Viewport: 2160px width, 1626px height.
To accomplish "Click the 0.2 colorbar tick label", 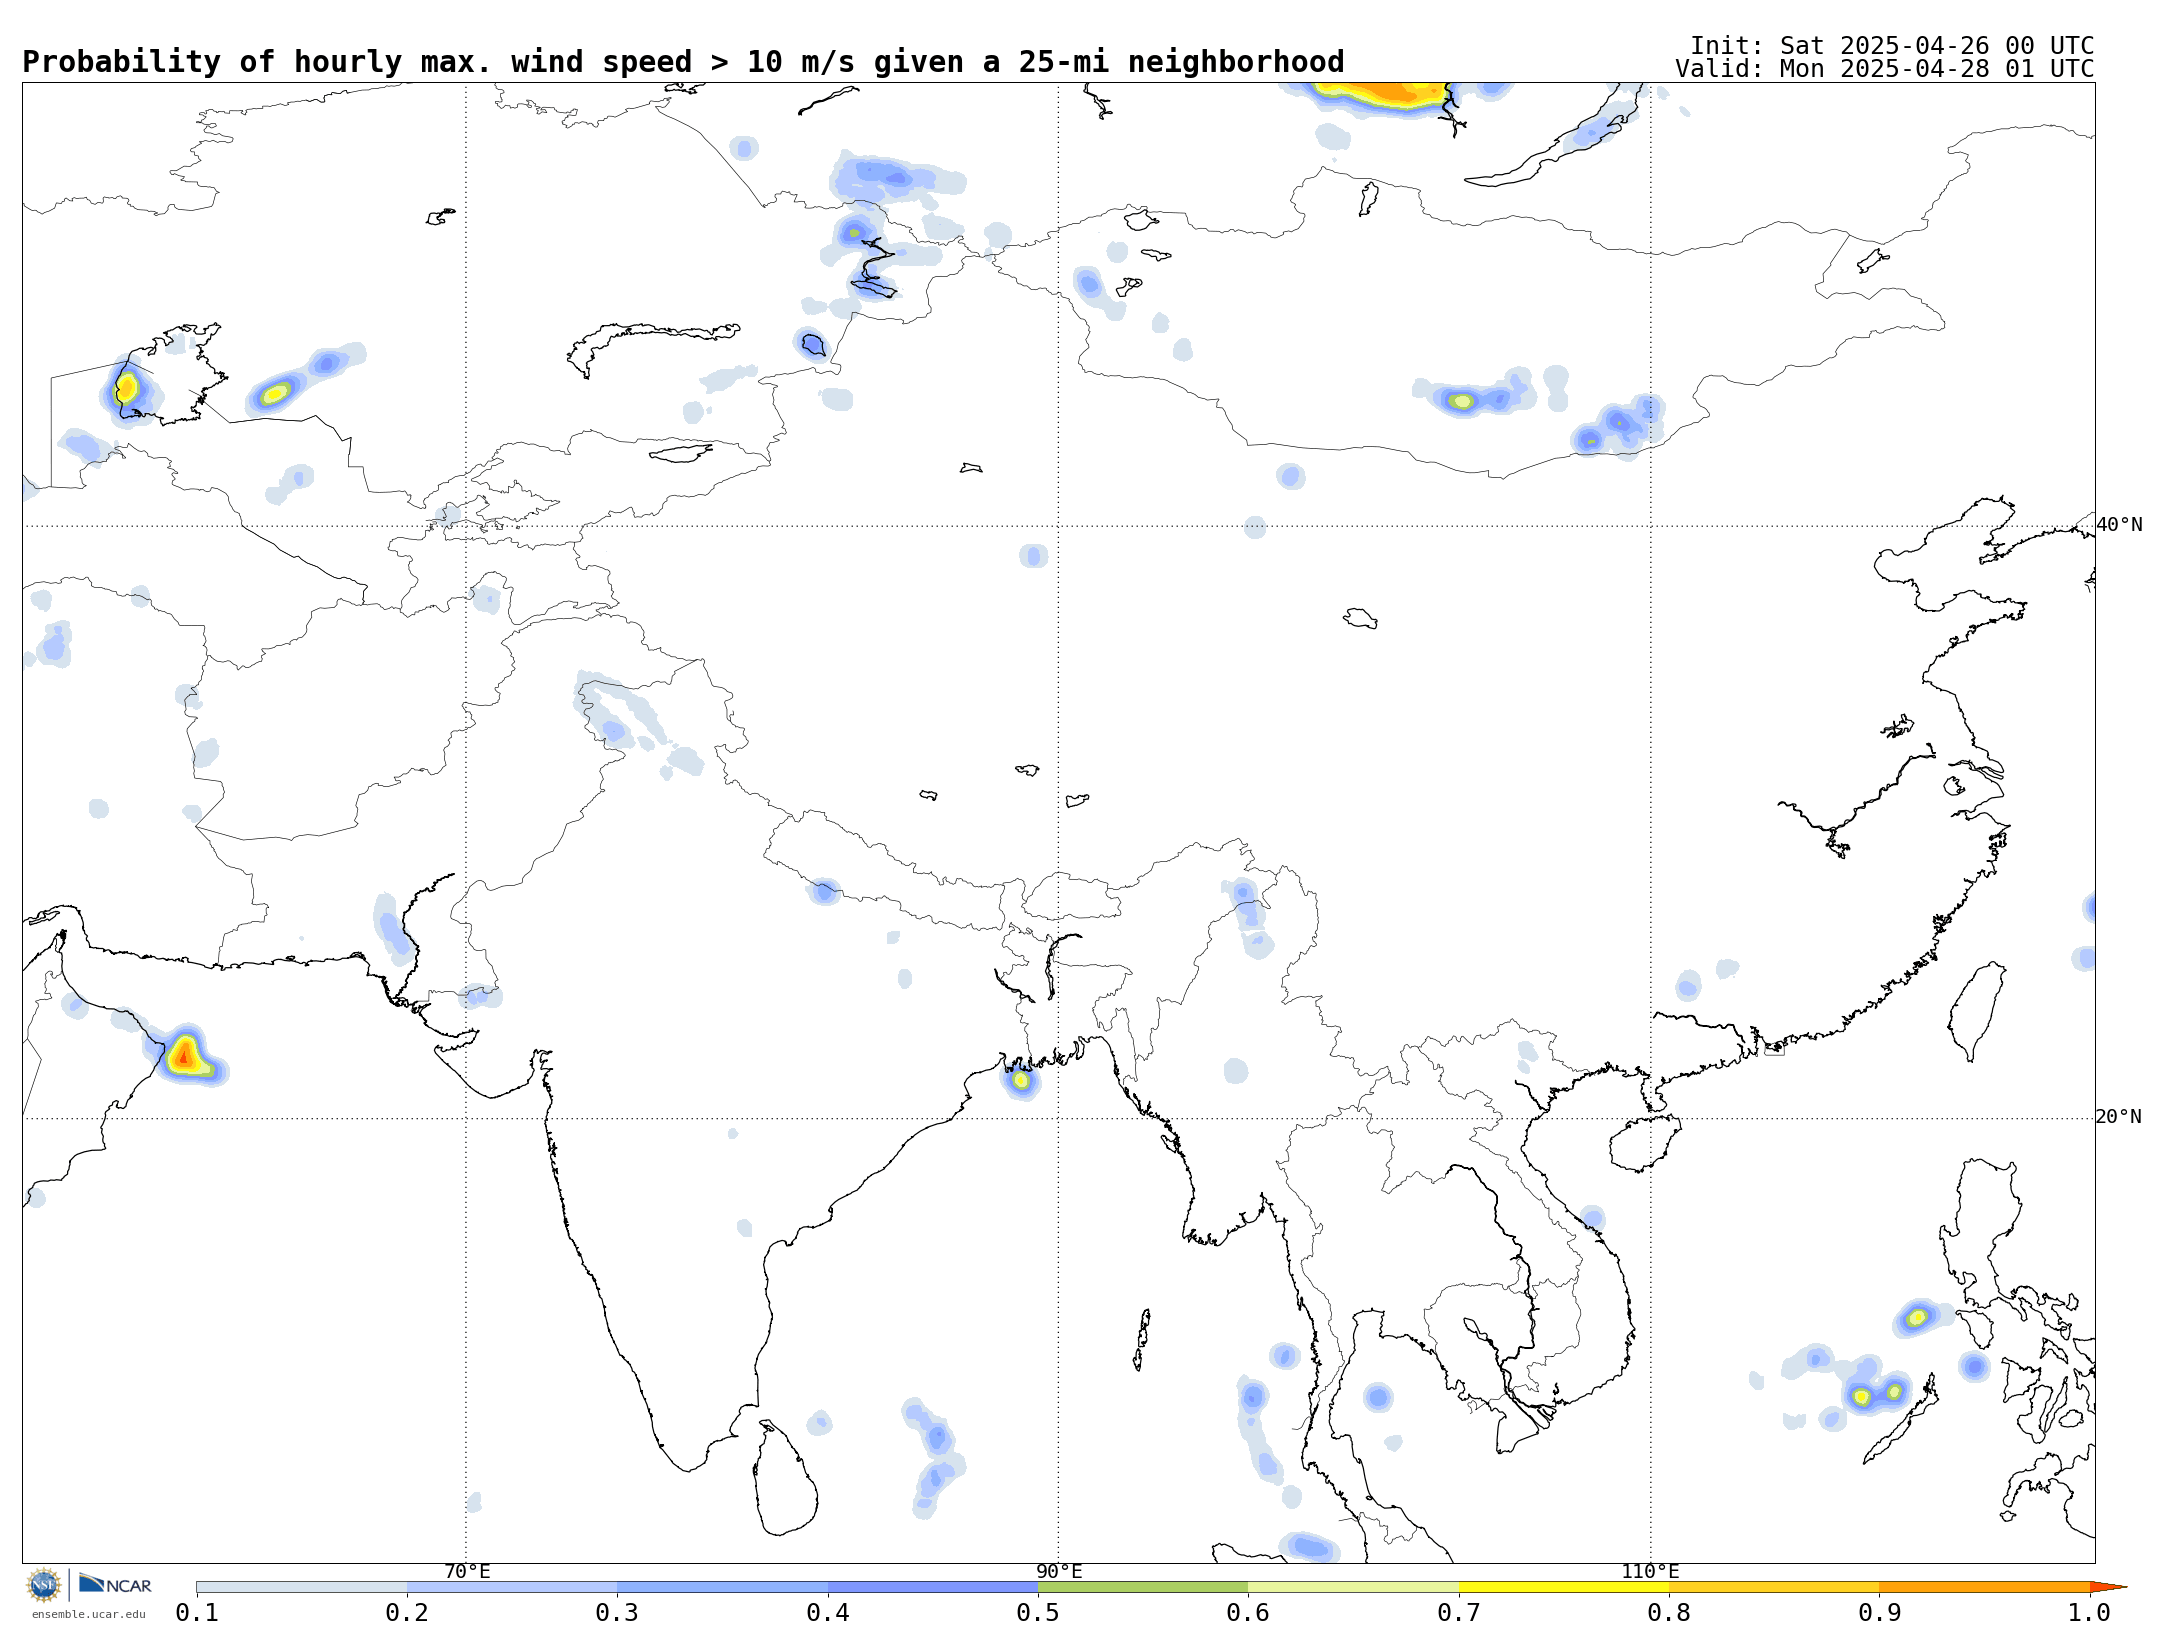I will (x=407, y=1613).
